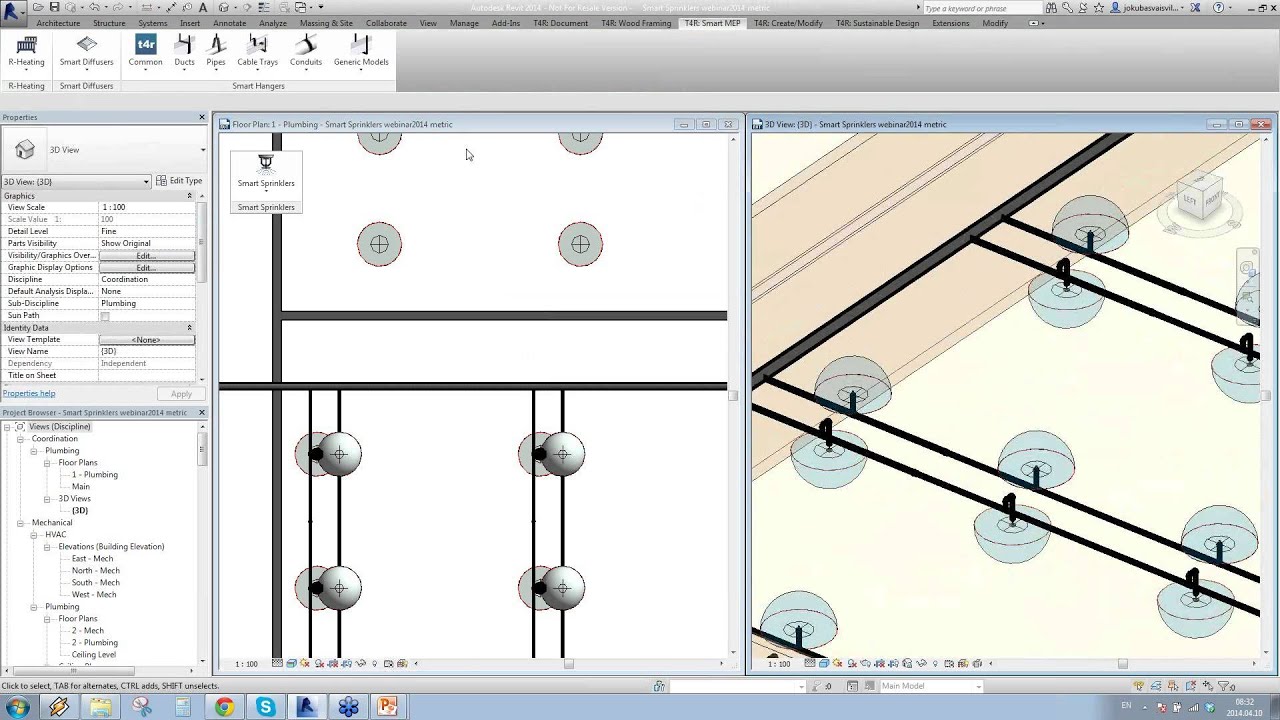This screenshot has width=1280, height=720.
Task: Select the 'West - Mech' elevation
Action: pyautogui.click(x=94, y=595)
